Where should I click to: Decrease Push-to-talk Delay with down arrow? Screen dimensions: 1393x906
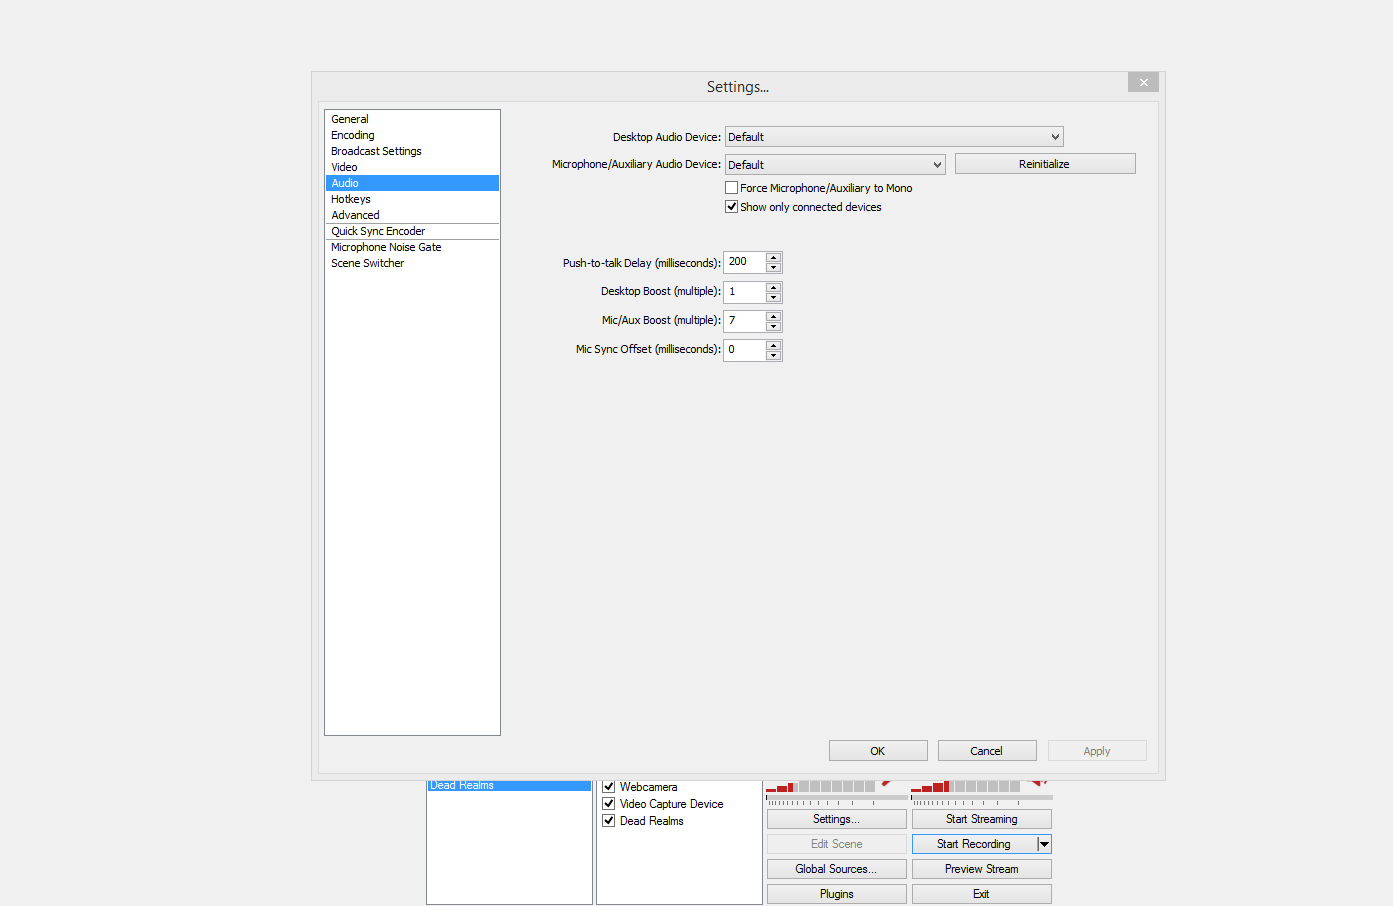pos(773,268)
